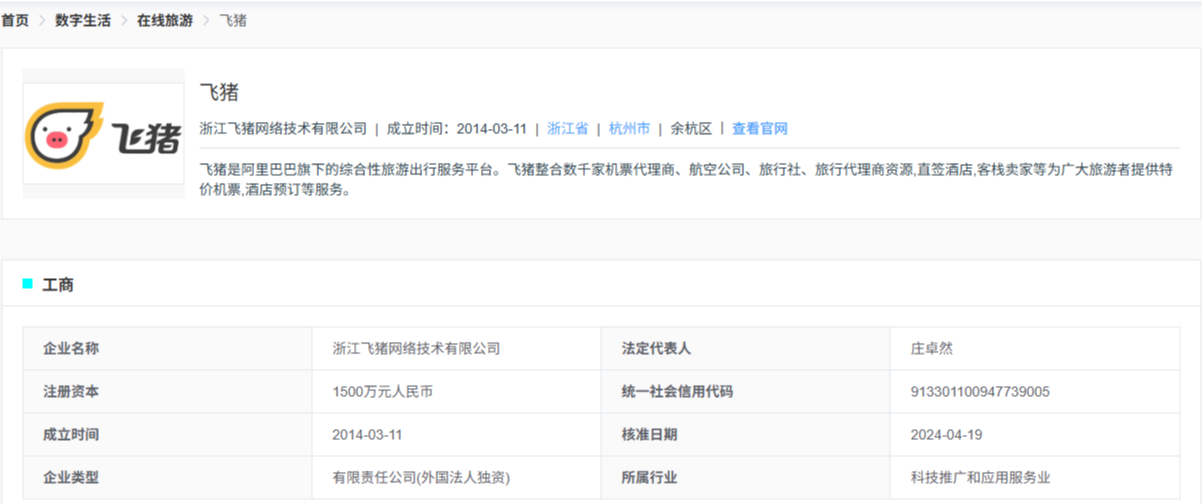
Task: Open 数字生活 breadcrumb category
Action: [83, 20]
